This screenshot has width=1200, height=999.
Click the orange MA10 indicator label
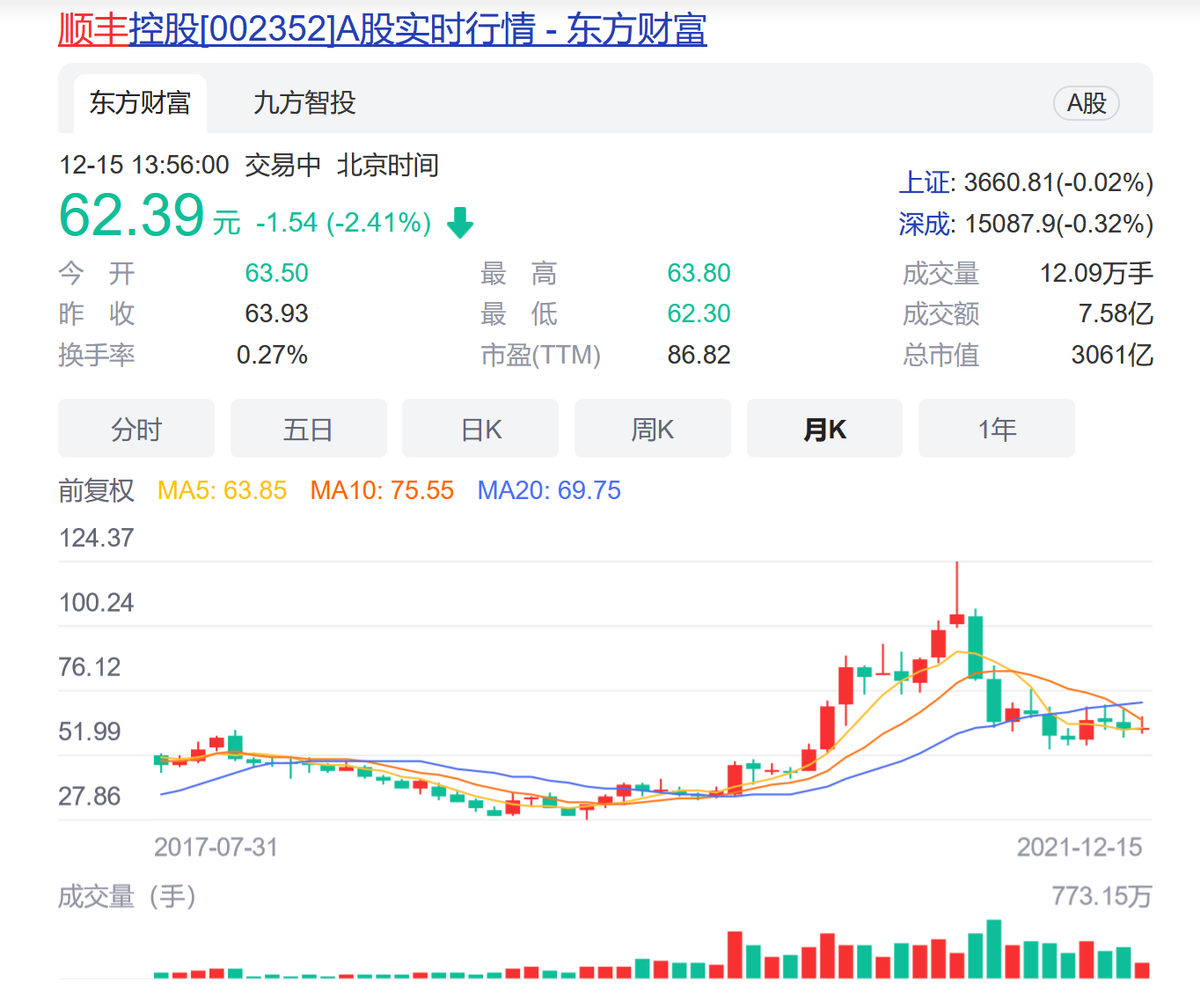(x=382, y=490)
